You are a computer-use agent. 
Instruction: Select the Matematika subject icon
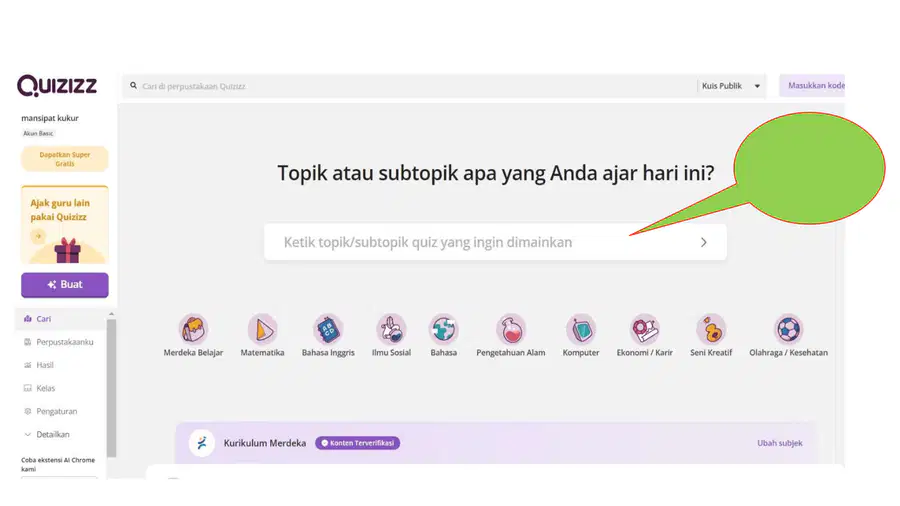tap(262, 329)
